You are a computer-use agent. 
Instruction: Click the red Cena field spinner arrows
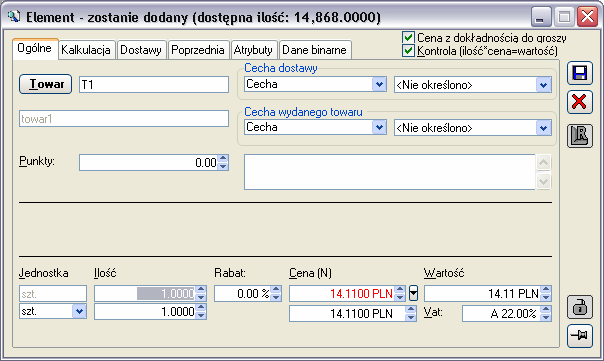[400, 294]
